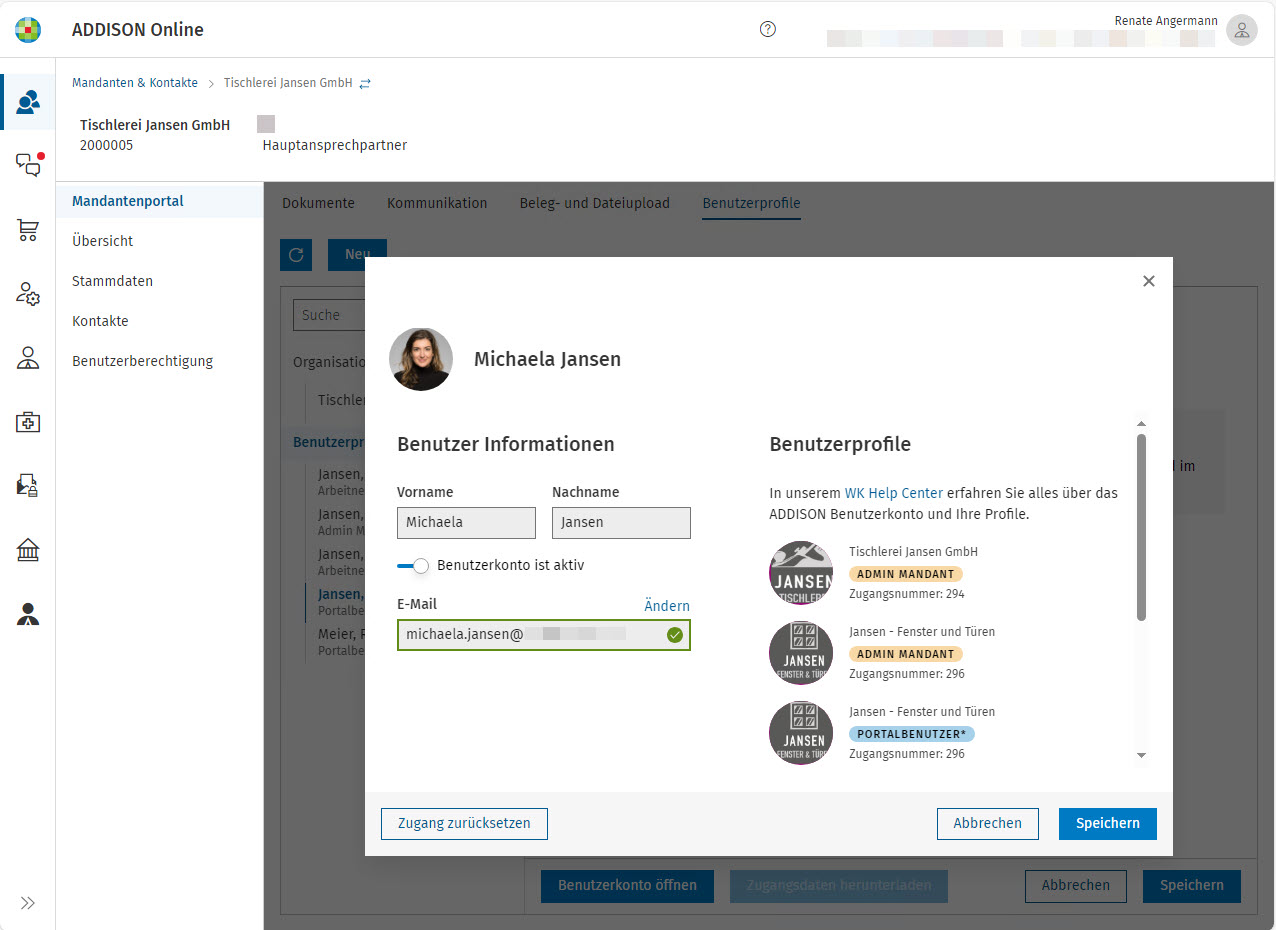Click the client number 2000005
1276x930 pixels.
(x=106, y=145)
